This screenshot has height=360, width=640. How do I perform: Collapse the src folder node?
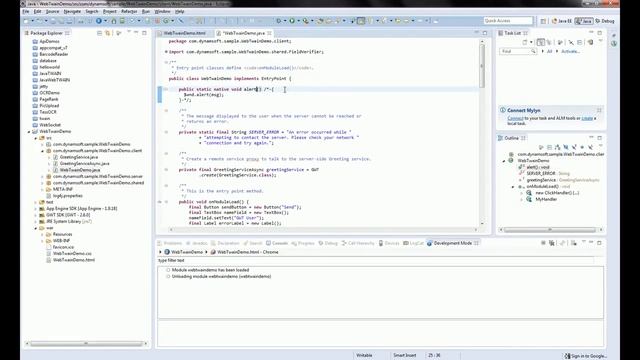(36, 138)
